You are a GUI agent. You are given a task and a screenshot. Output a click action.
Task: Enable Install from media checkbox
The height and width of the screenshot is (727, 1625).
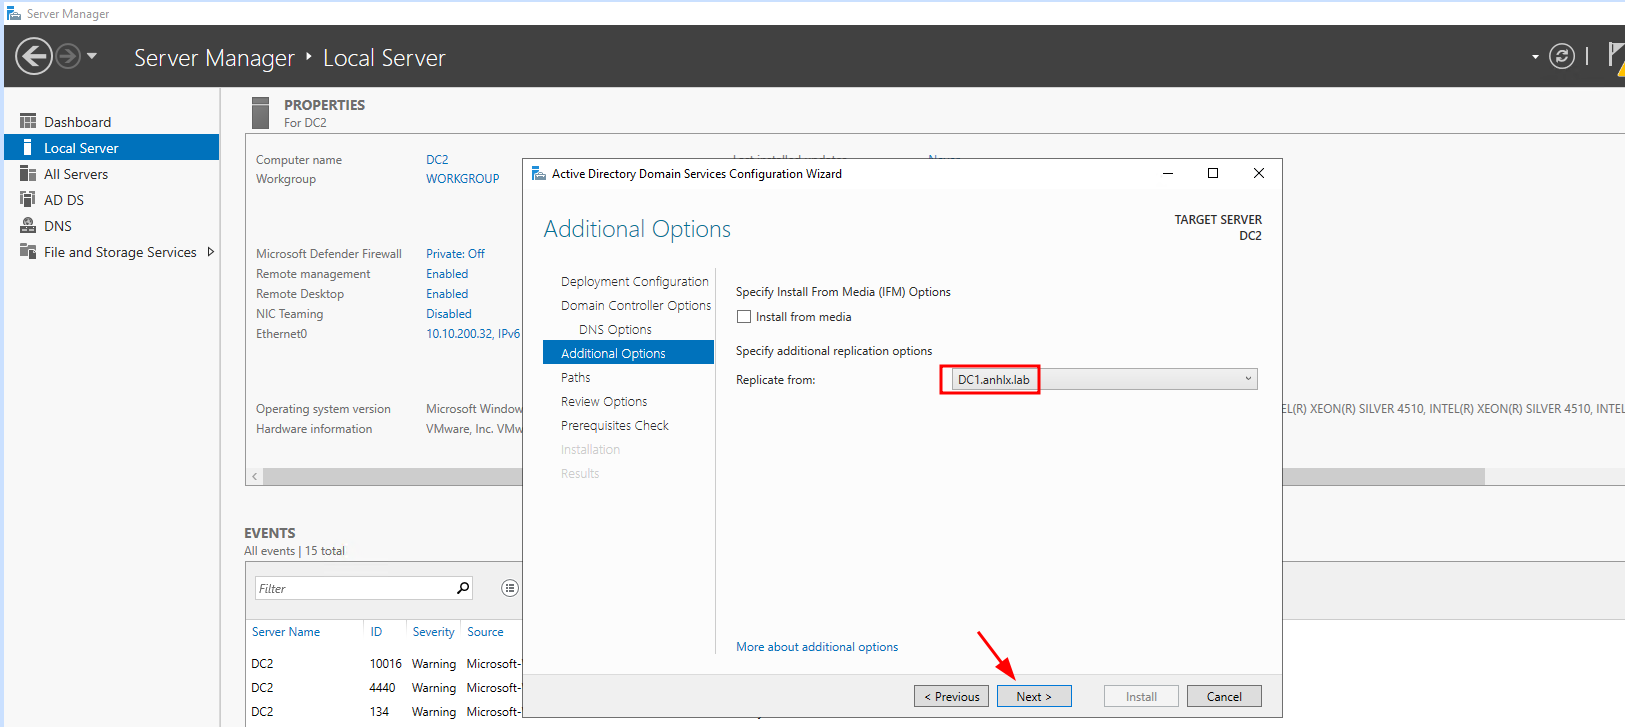point(744,317)
